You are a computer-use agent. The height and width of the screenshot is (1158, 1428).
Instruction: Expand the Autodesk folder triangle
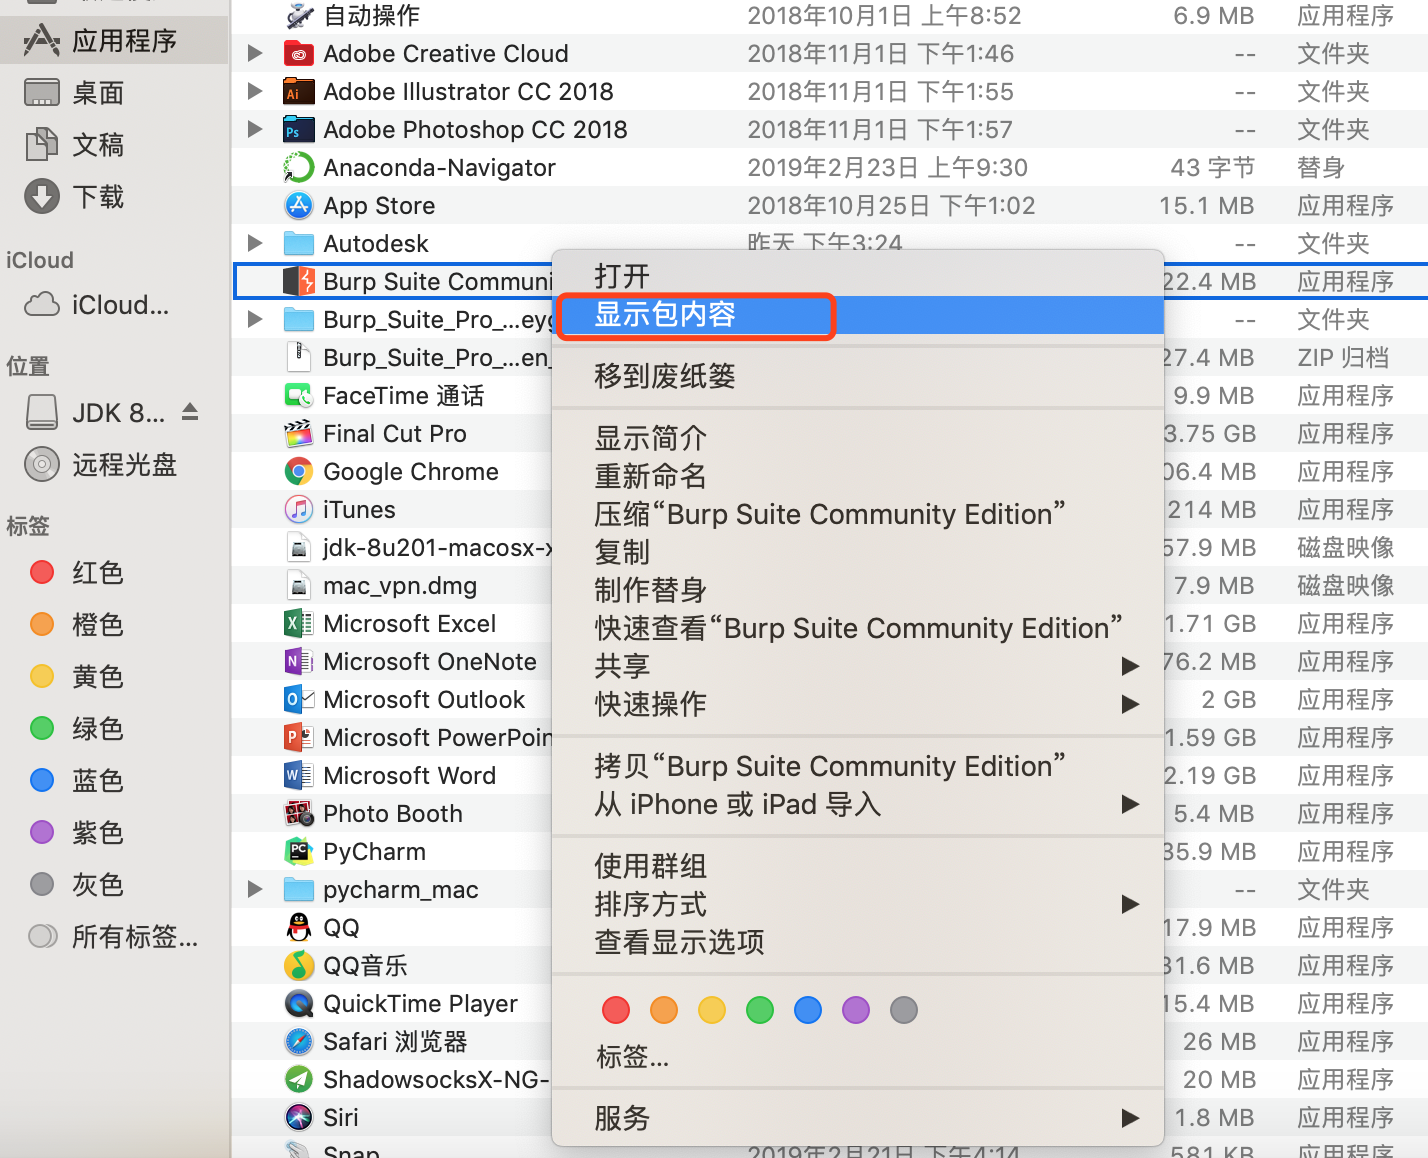[x=255, y=243]
